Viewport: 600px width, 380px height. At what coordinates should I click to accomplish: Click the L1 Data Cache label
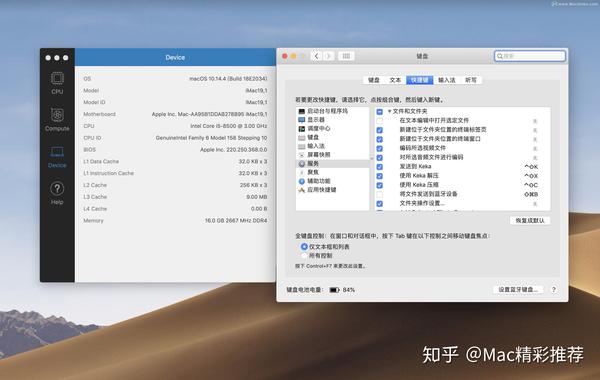(101, 162)
